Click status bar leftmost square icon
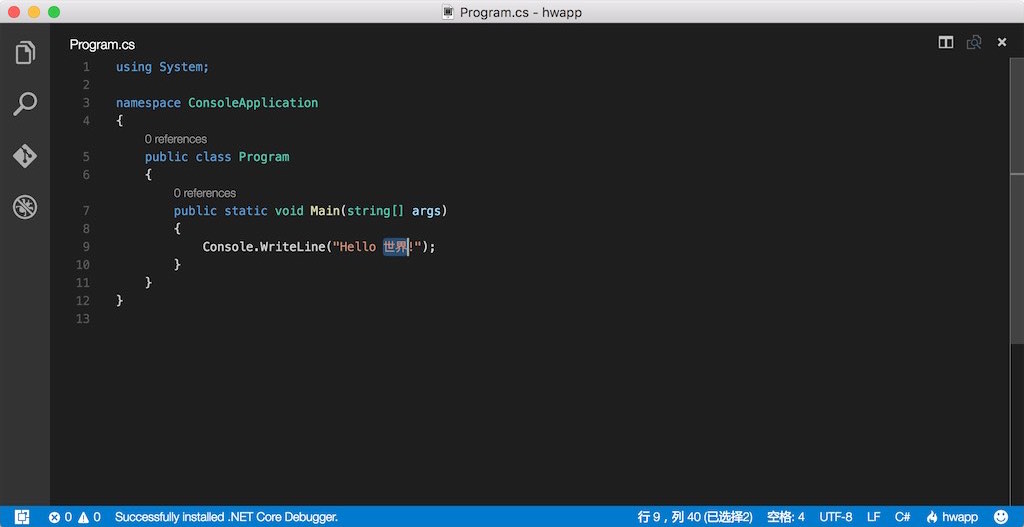Viewport: 1024px width, 527px height. click(22, 517)
